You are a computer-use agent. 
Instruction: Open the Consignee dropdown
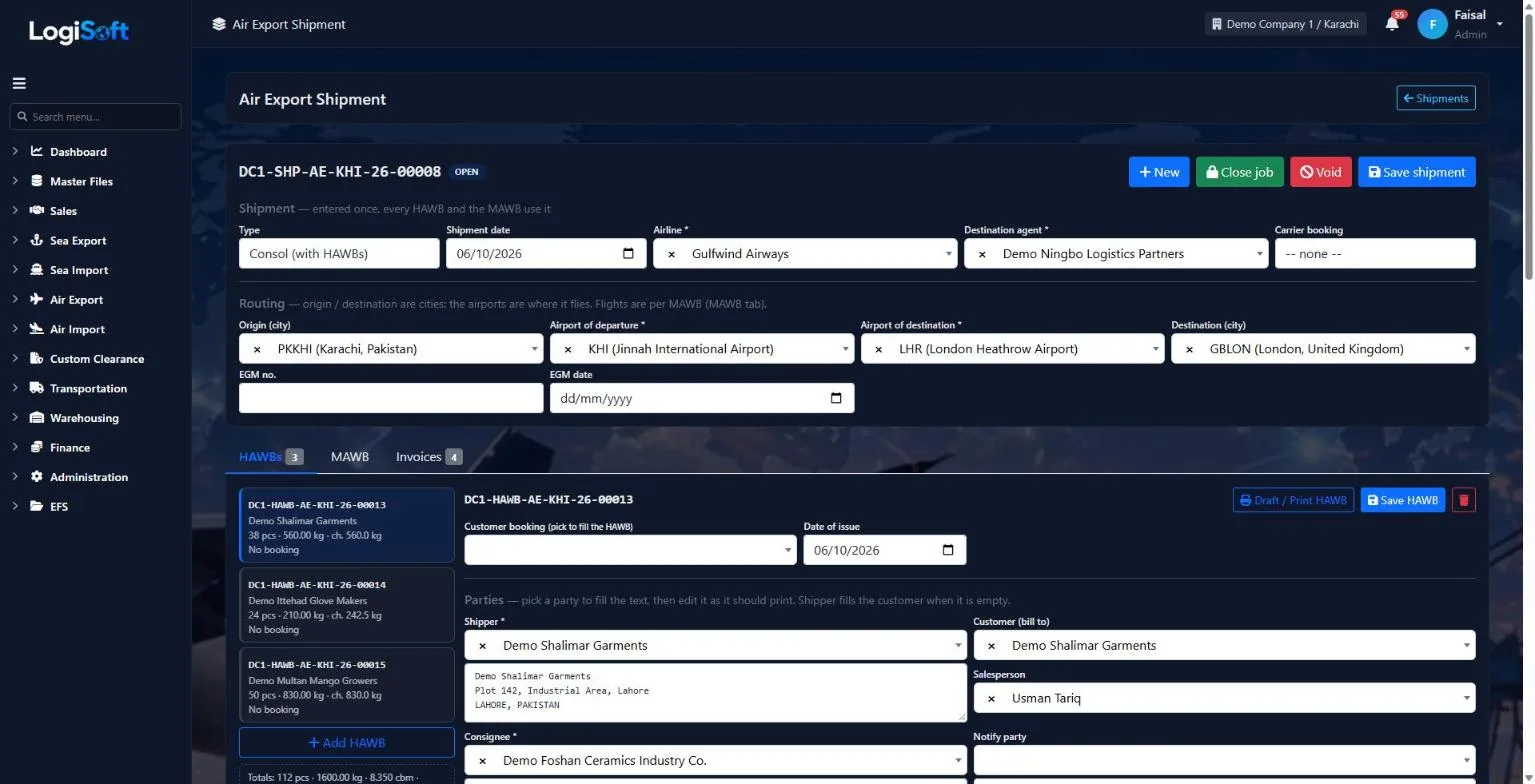(x=715, y=760)
